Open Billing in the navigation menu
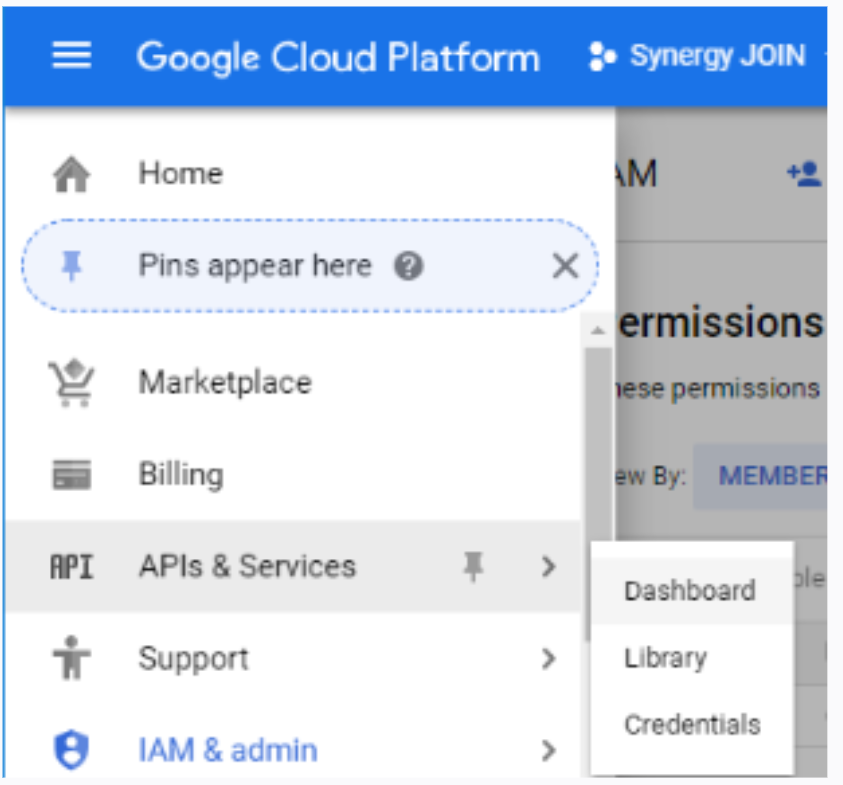The height and width of the screenshot is (785, 843). 181,474
